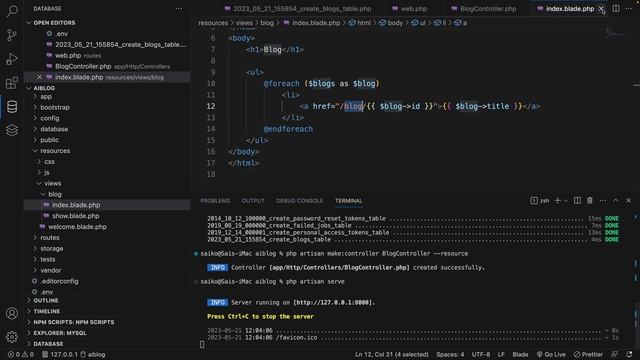The height and width of the screenshot is (360, 640).
Task: Open the Problems panel tab
Action: pos(215,200)
